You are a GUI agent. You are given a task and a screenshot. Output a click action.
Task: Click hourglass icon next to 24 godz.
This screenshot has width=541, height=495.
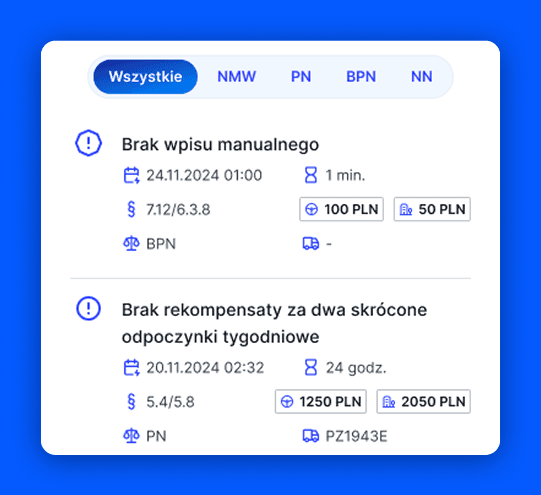pos(311,367)
